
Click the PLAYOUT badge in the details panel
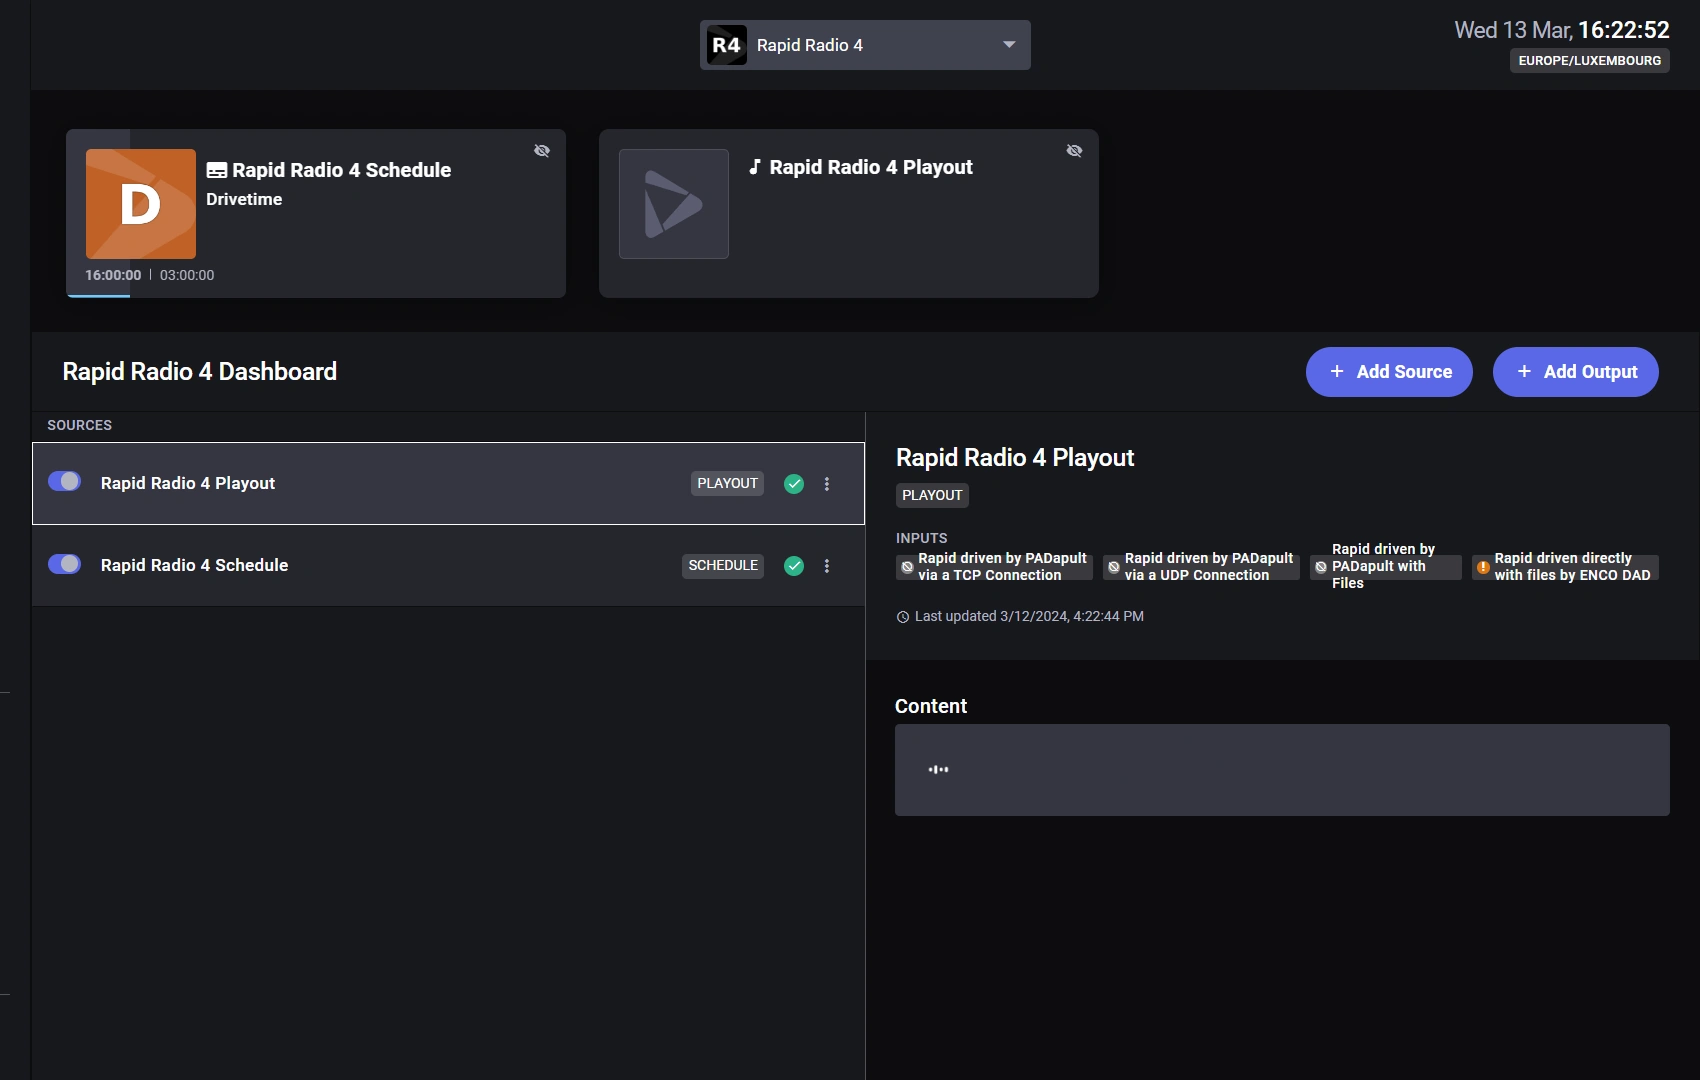click(x=932, y=495)
